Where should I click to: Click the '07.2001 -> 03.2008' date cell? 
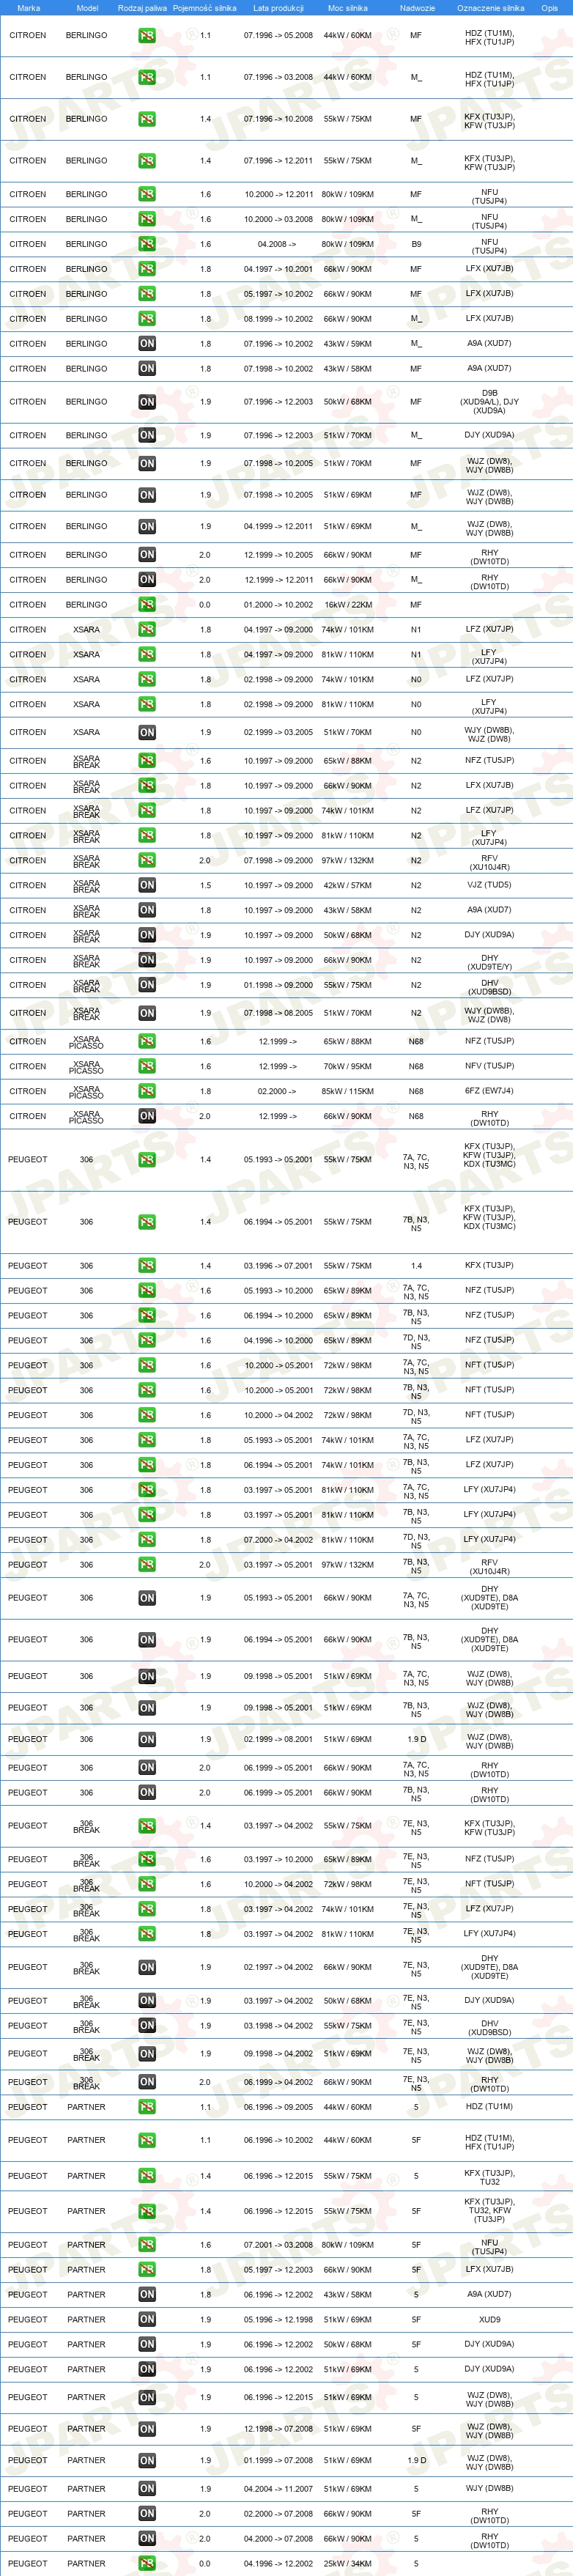coord(278,2245)
